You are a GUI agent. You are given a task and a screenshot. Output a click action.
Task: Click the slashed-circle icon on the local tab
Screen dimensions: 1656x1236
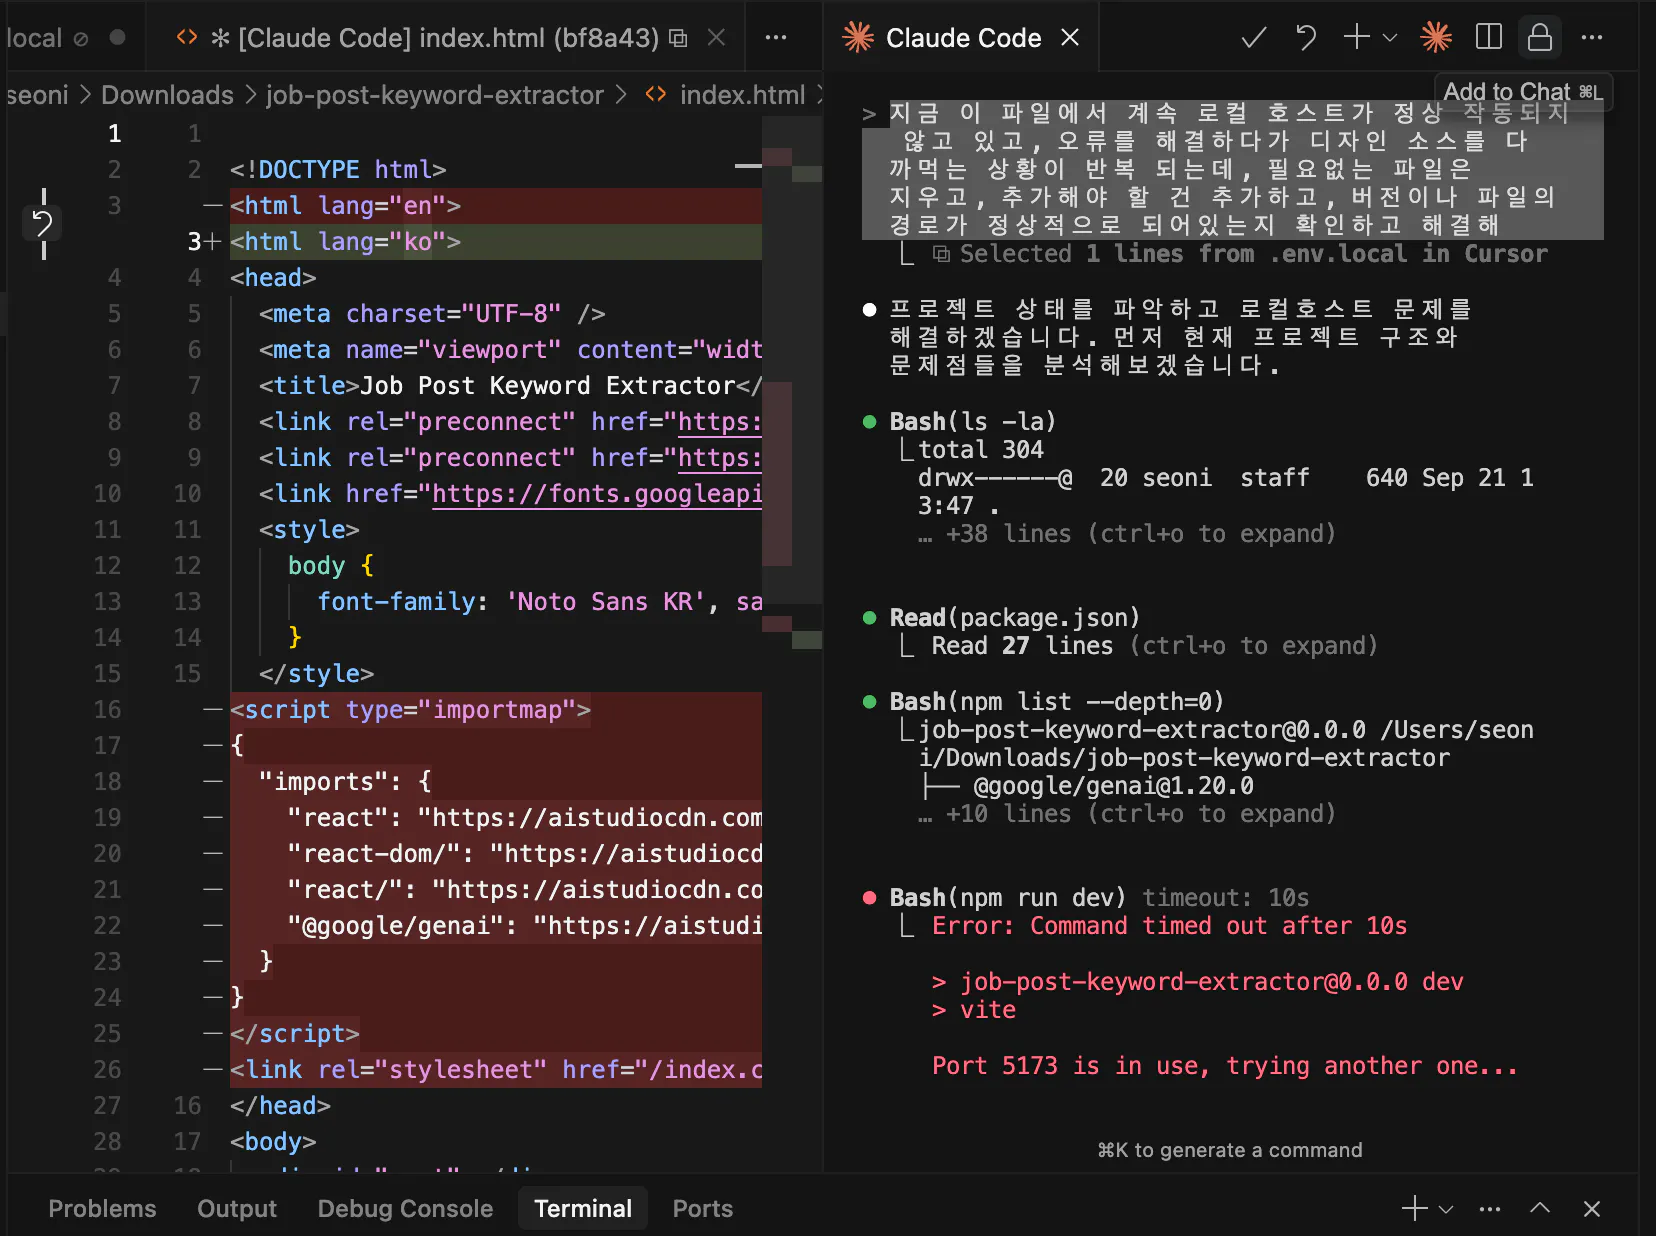tap(81, 38)
